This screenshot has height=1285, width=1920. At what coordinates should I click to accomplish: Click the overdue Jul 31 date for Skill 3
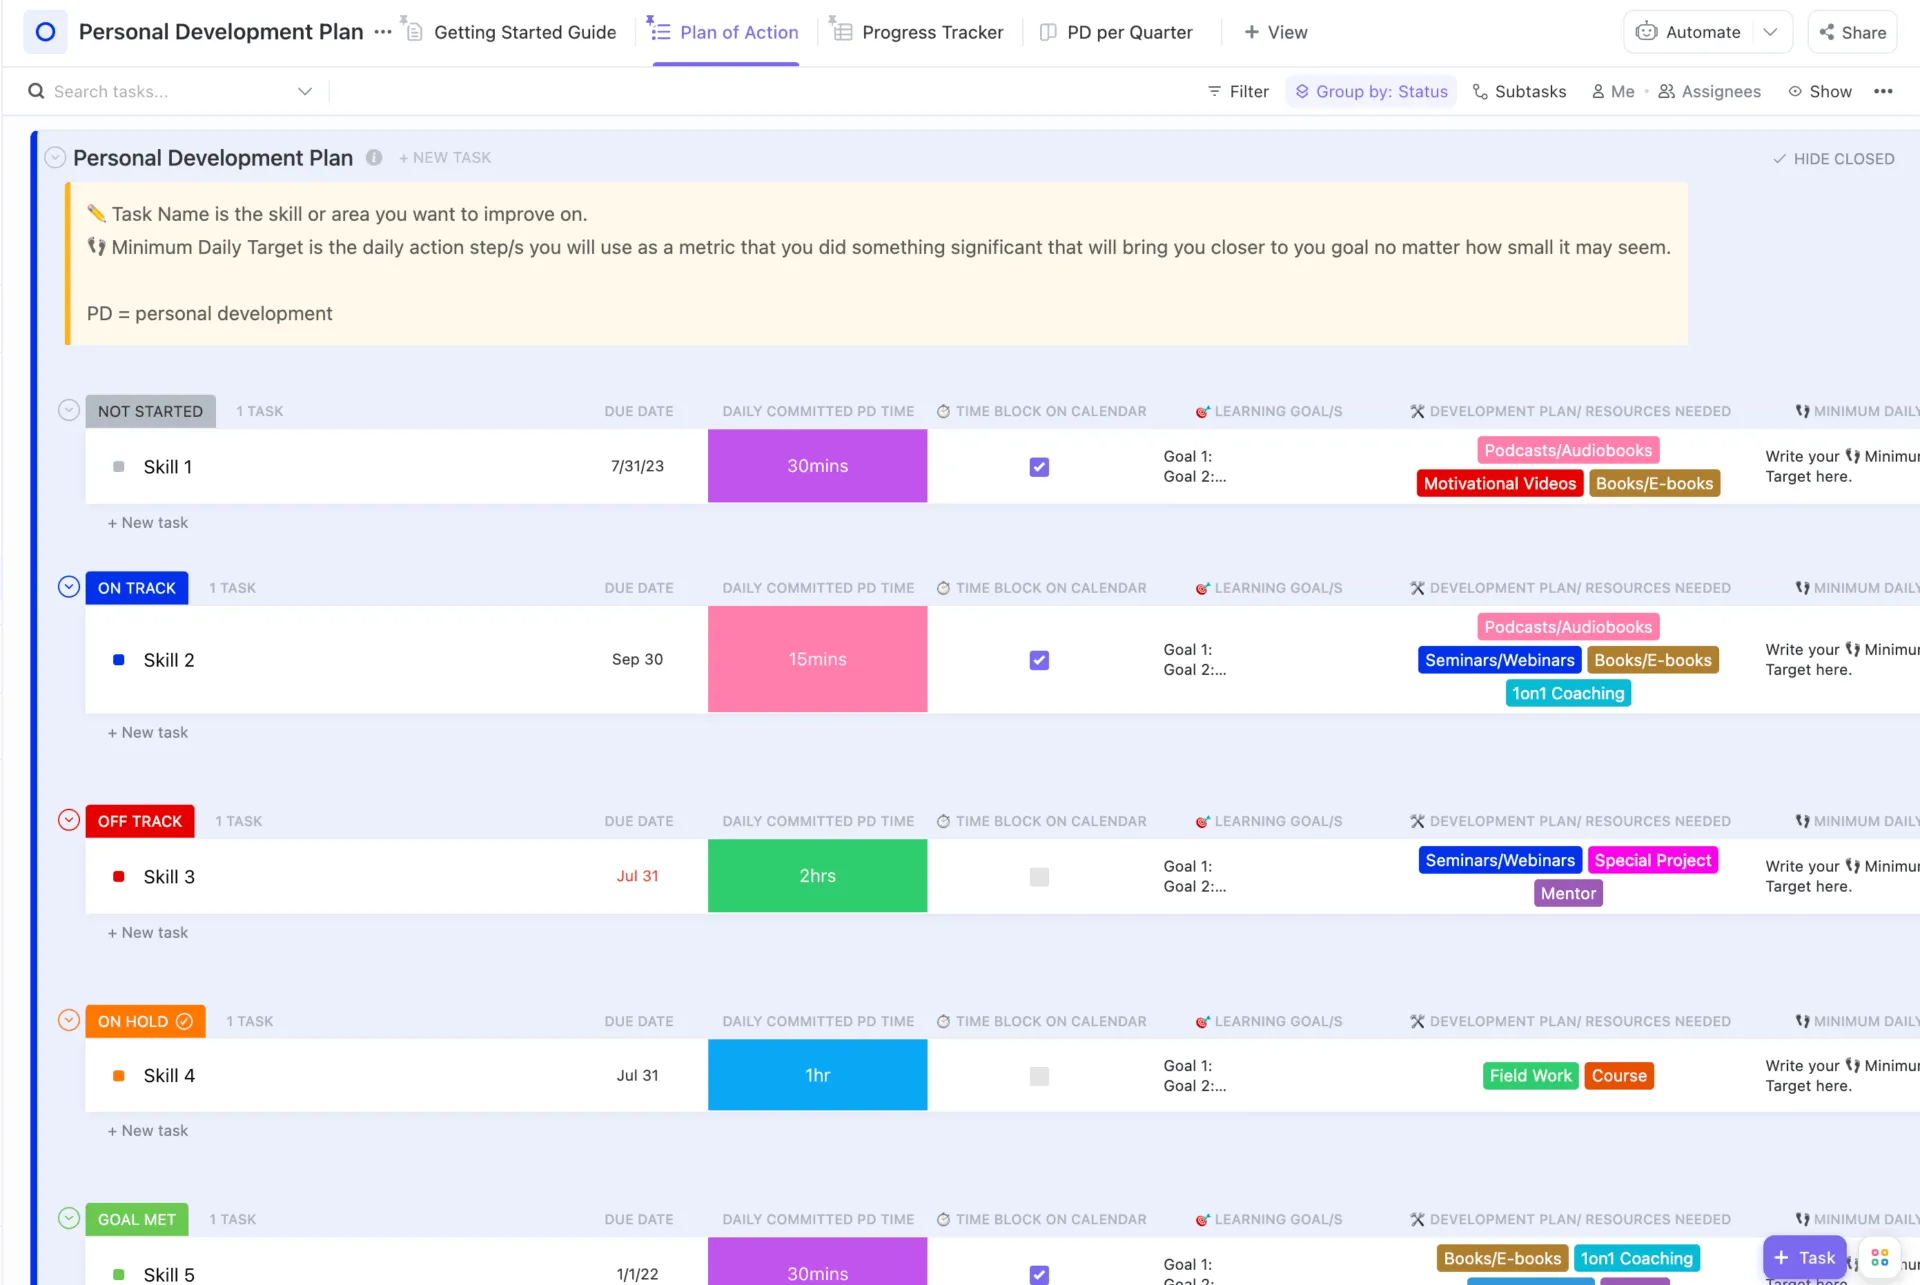point(637,875)
